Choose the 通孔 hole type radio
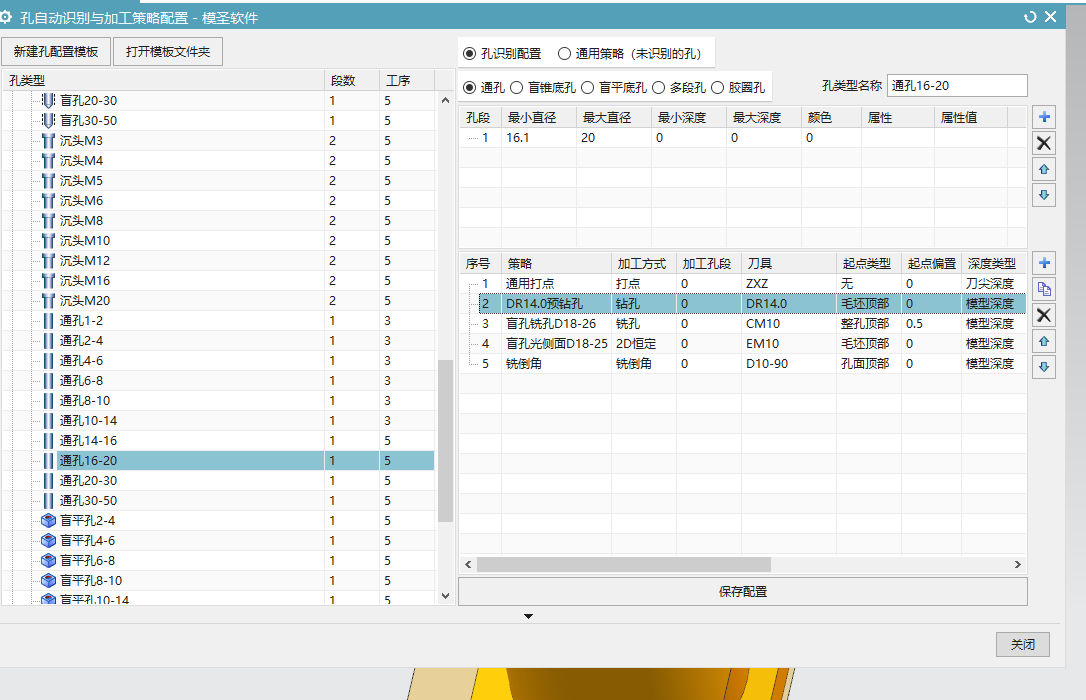 coord(470,87)
